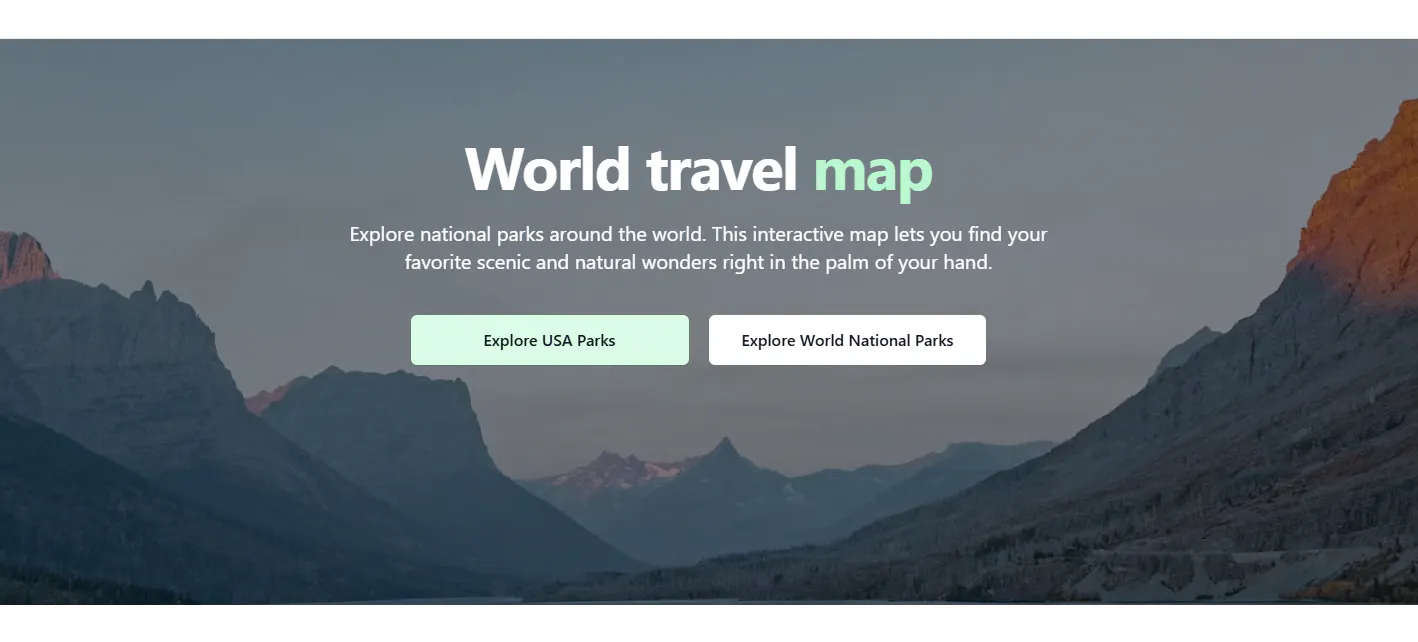Screen dimensions: 1418x642
Task: Click the "World travel map" heading
Action: pos(698,168)
